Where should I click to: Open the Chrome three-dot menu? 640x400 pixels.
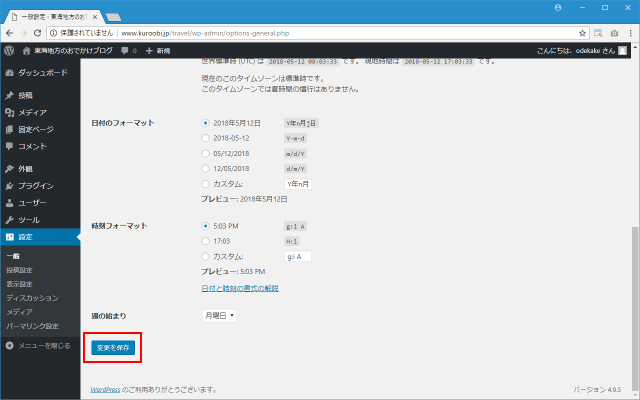[631, 33]
